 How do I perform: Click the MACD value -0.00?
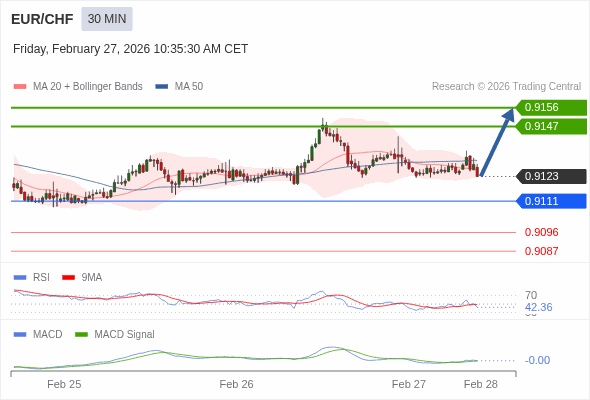coord(537,360)
